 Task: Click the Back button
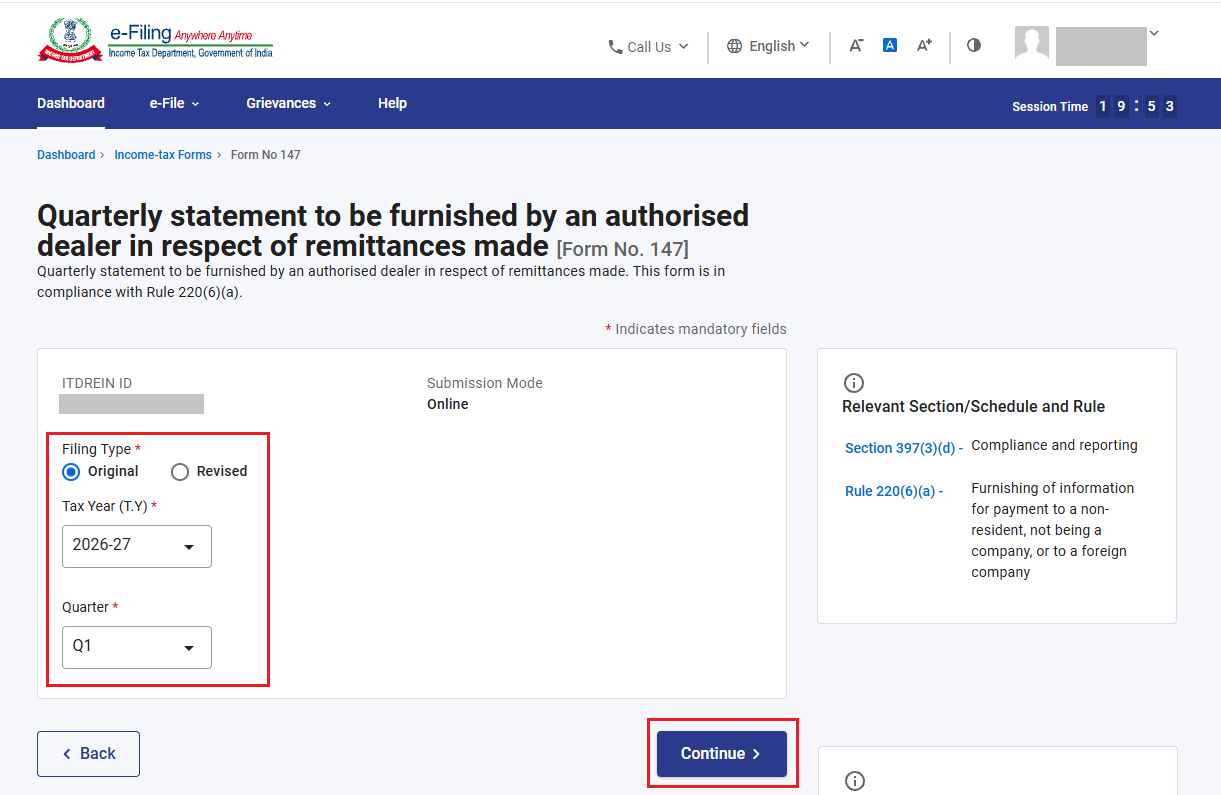(88, 754)
